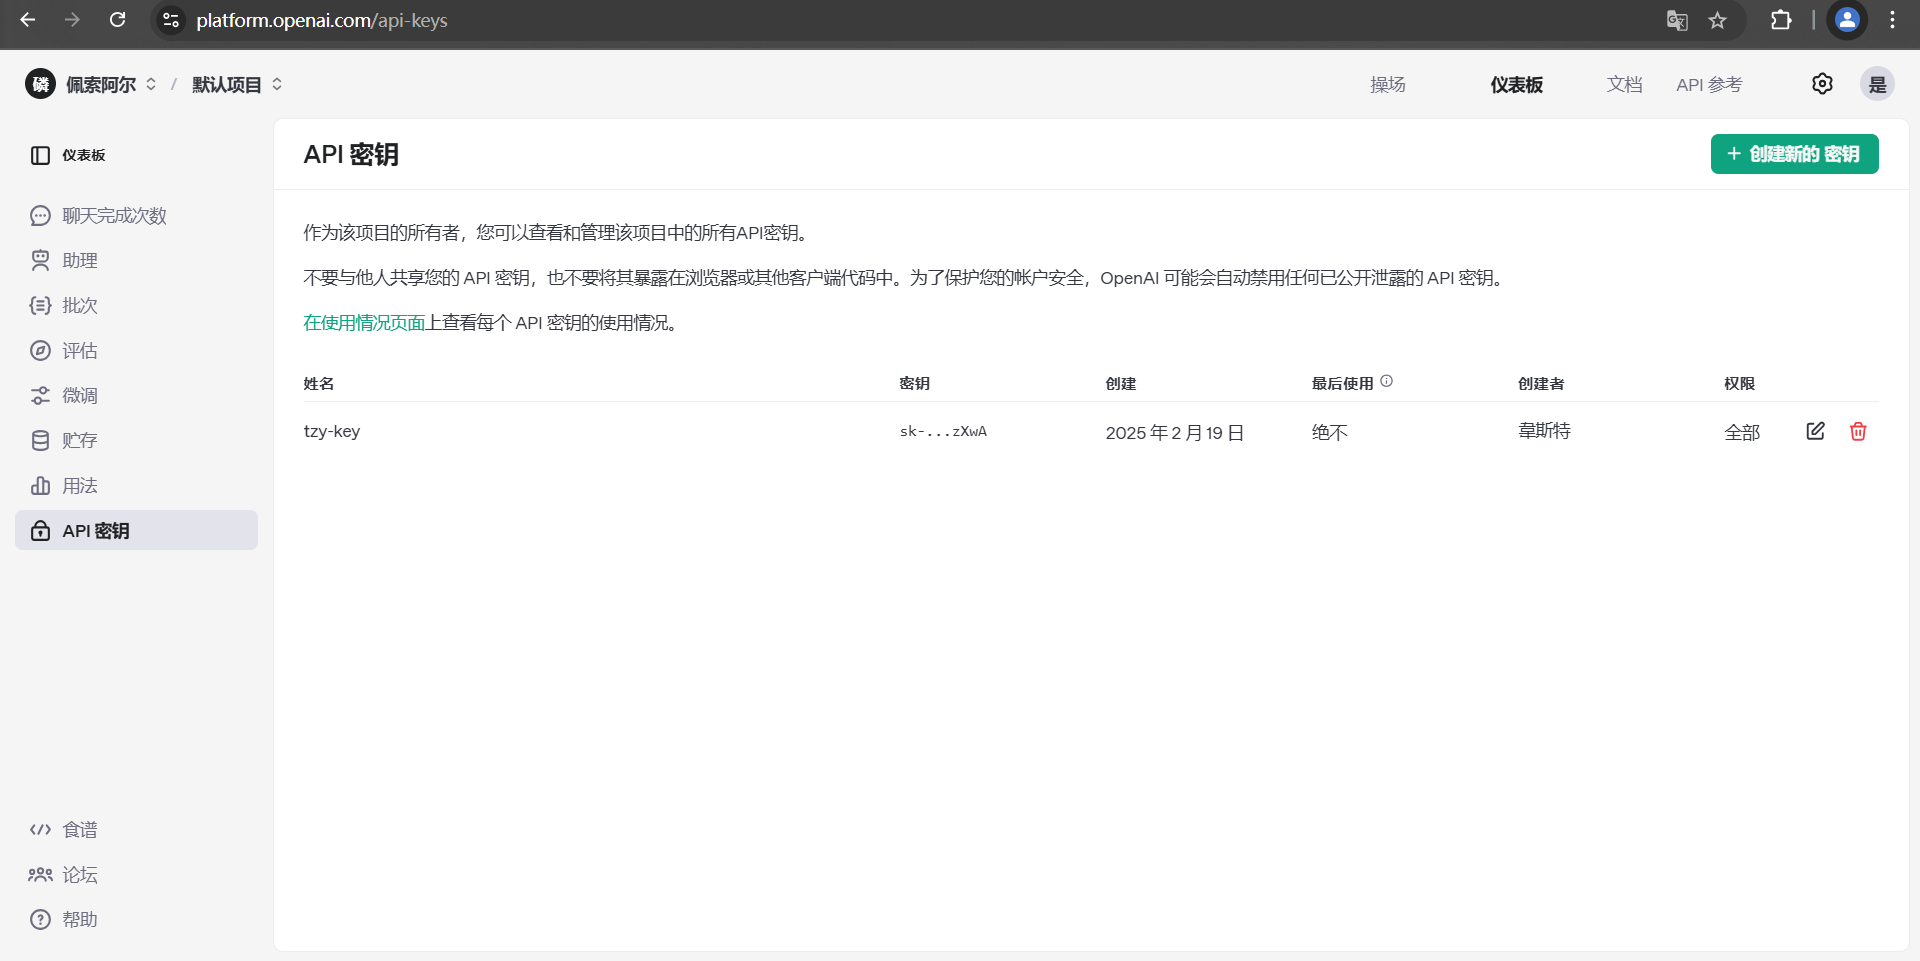Viewport: 1920px width, 961px height.
Task: Follow the 在使用情况页面 link
Action: point(364,323)
